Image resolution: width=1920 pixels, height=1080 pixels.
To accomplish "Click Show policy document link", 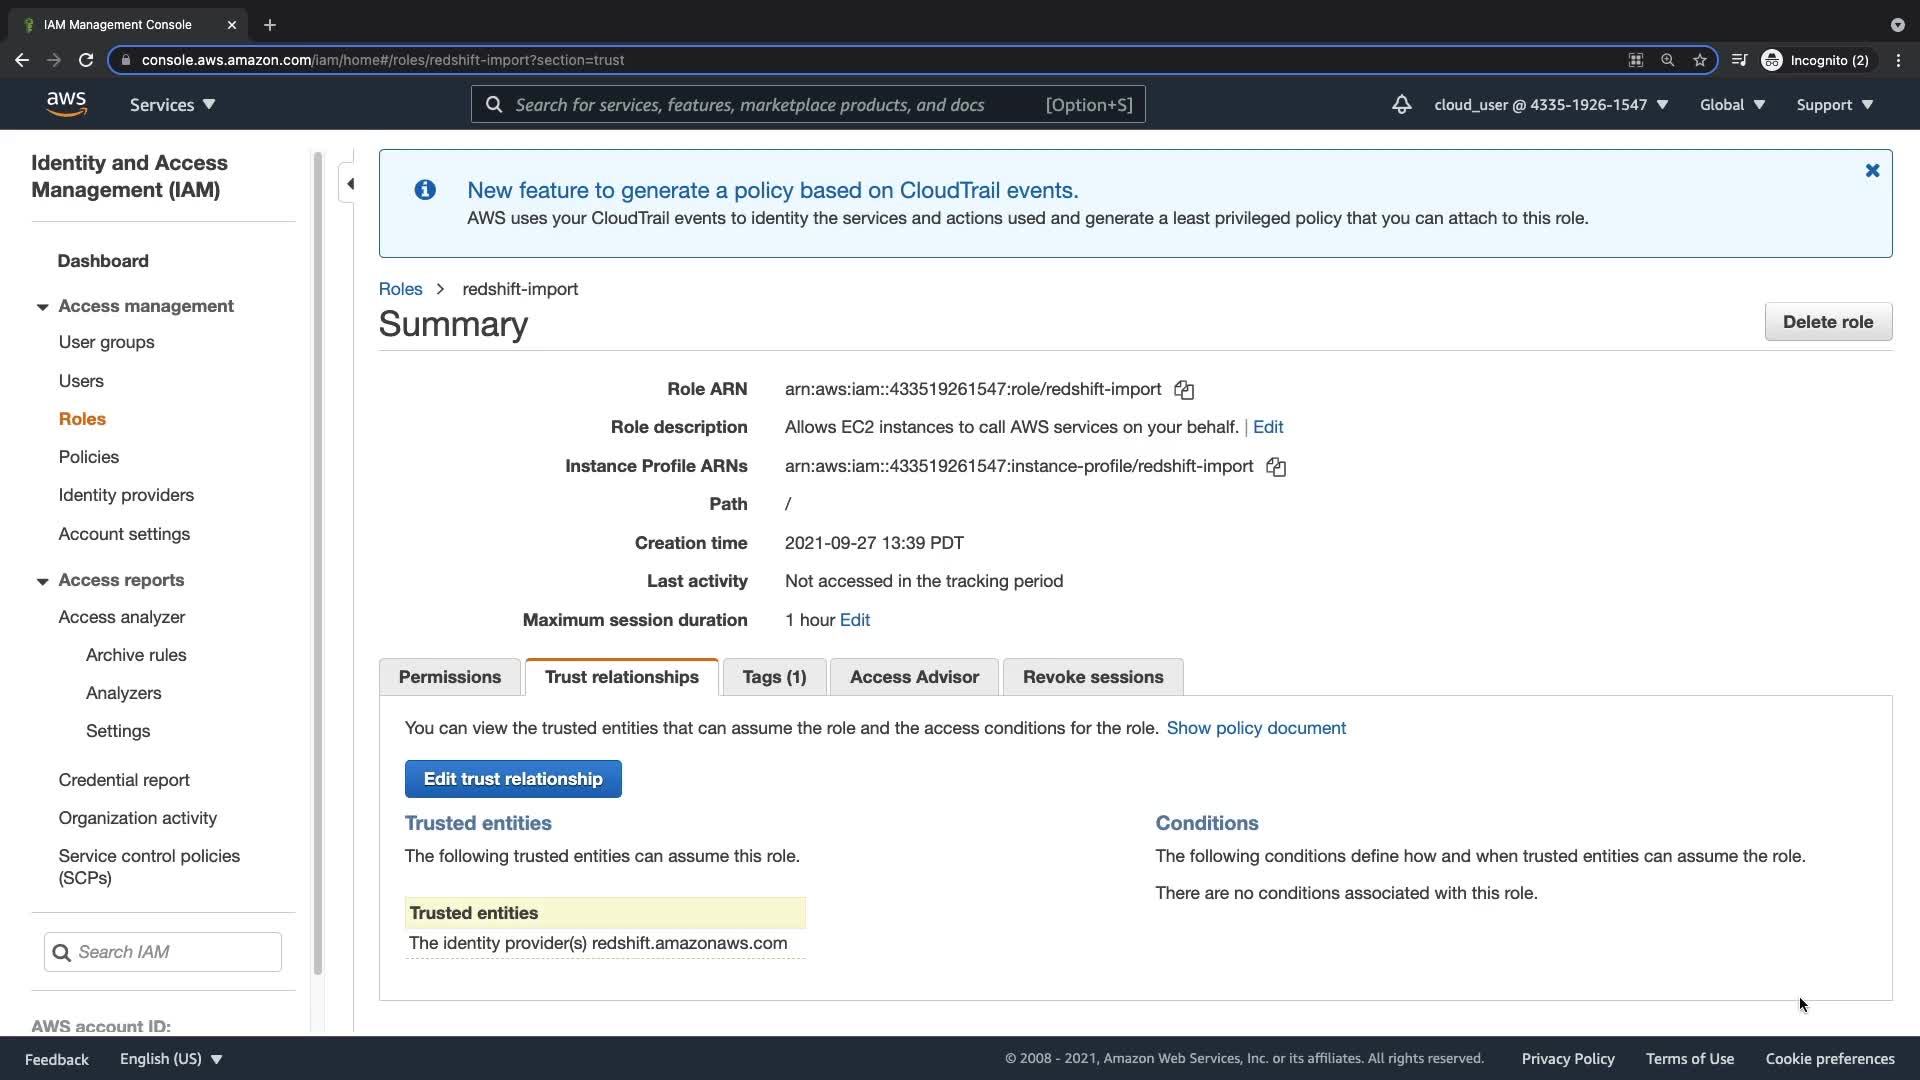I will coord(1255,728).
